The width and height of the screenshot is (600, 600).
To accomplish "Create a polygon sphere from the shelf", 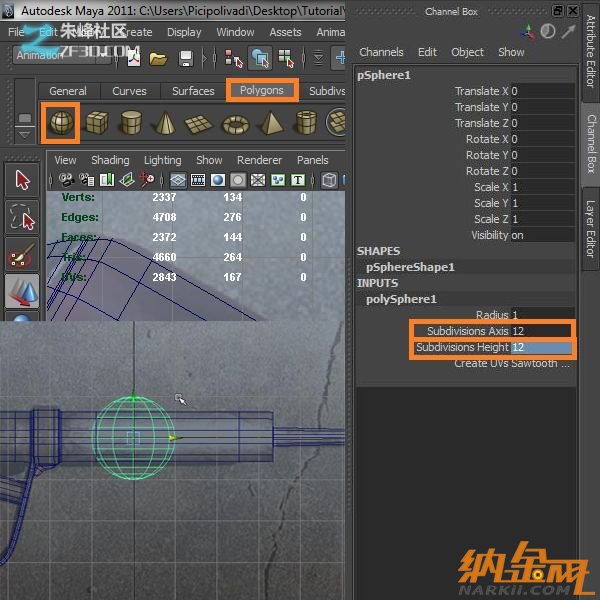I will (x=61, y=123).
